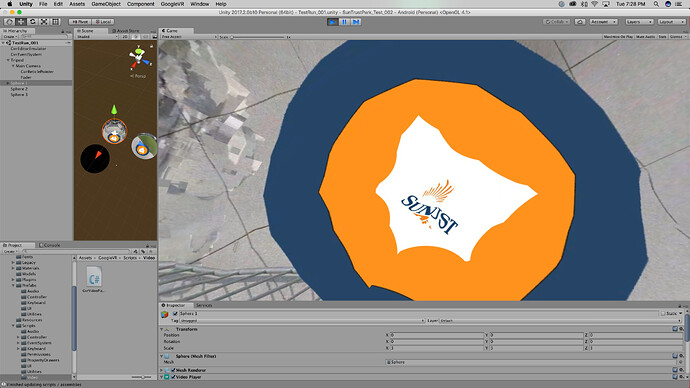690x388 pixels.
Task: Disable the Mesh Renderer component checkbox
Action: (173, 370)
